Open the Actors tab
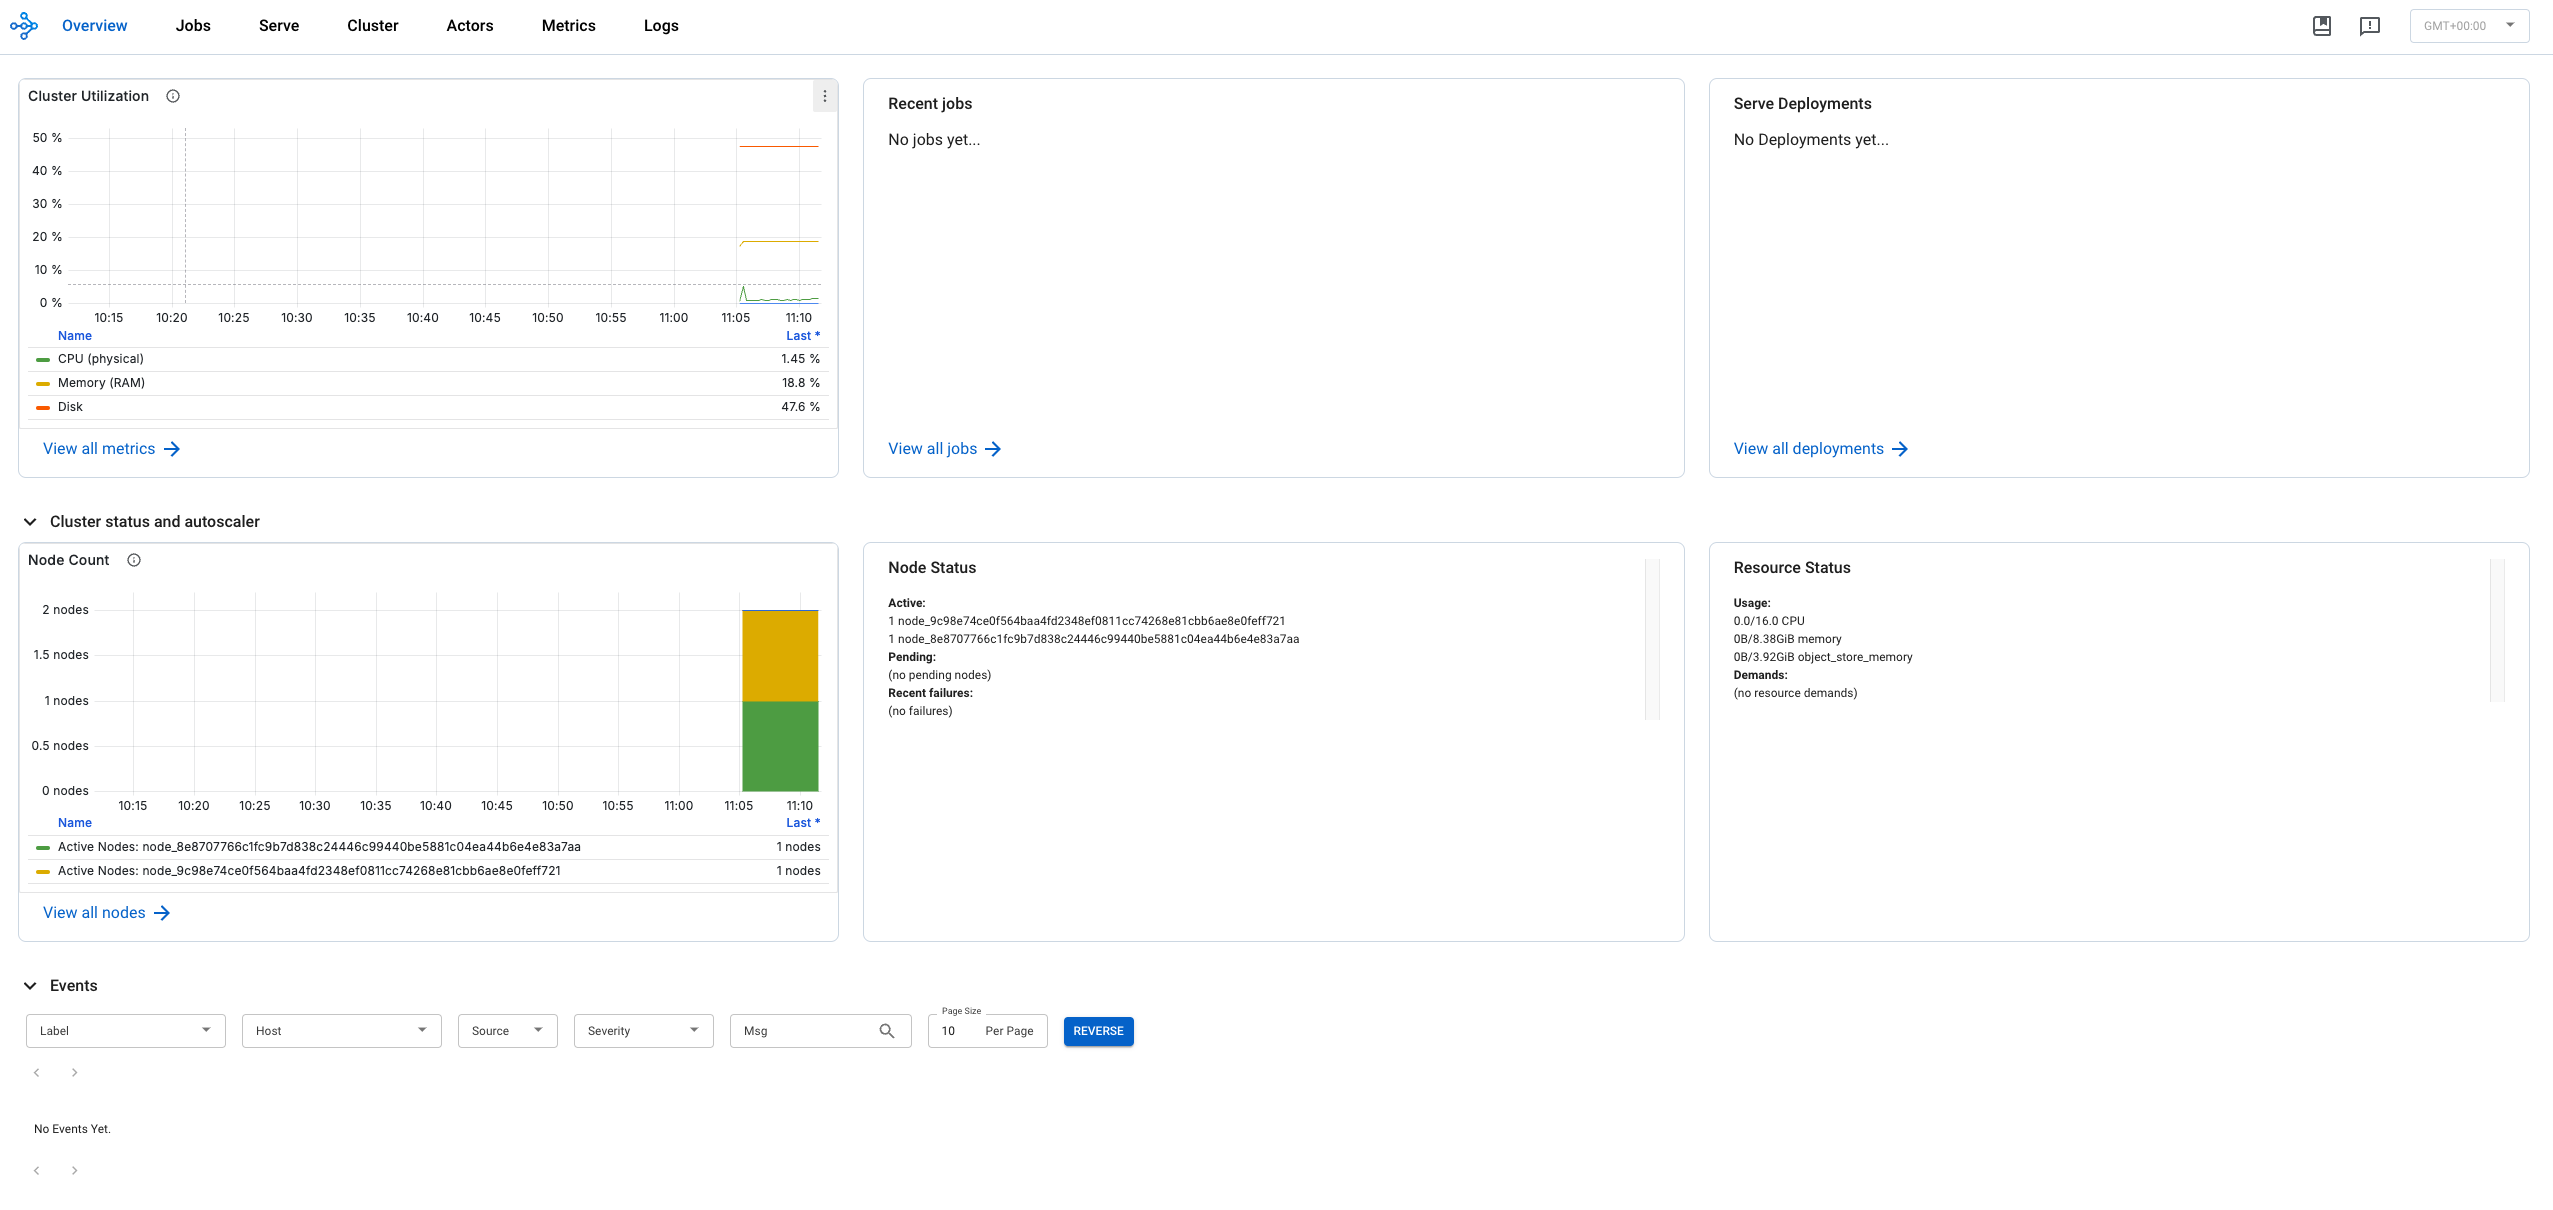Screen dimensions: 2553x1210 469,26
